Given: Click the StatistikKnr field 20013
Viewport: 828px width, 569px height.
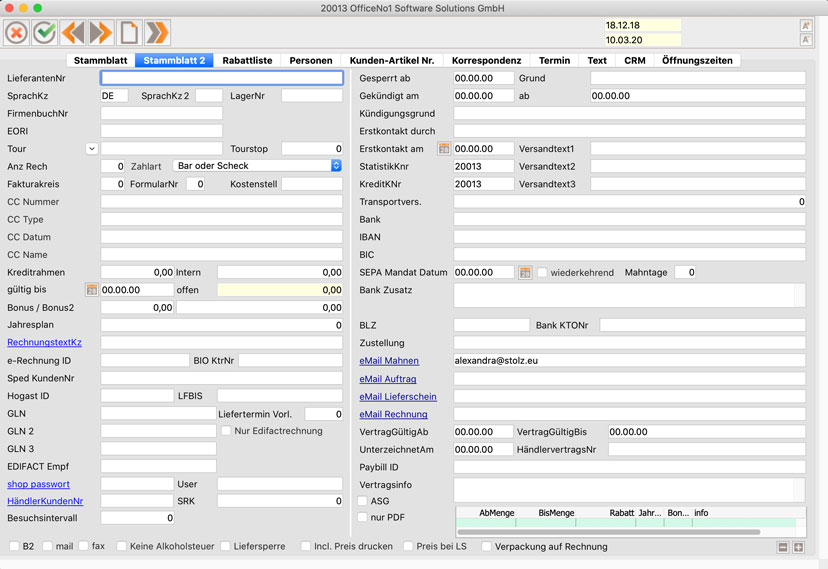Looking at the screenshot, I should [x=483, y=166].
